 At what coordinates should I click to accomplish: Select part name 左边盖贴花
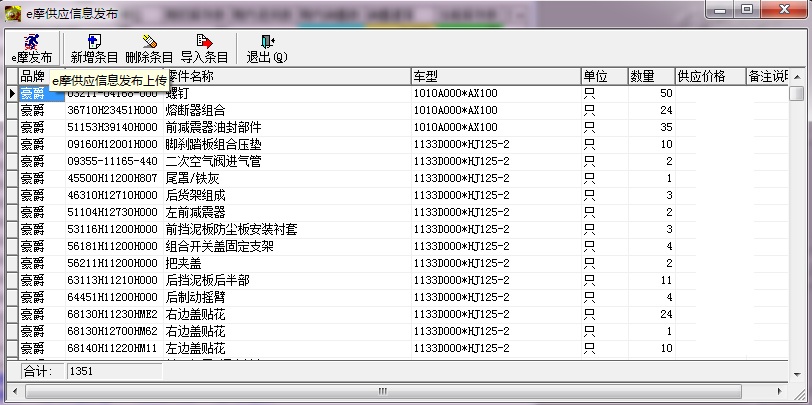pyautogui.click(x=196, y=348)
